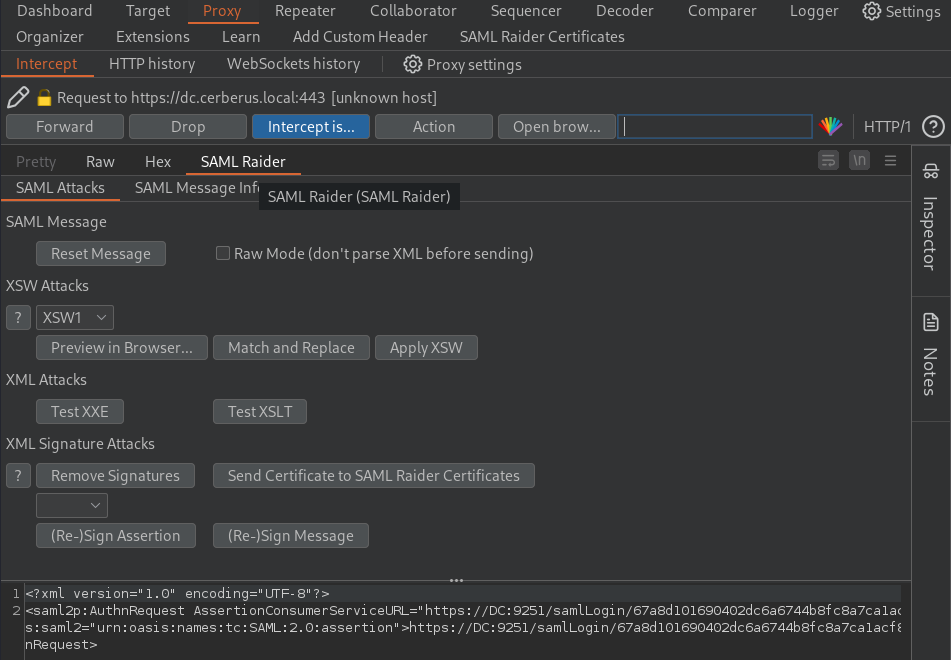
Task: View the HTTP history sub-tab
Action: tap(152, 64)
